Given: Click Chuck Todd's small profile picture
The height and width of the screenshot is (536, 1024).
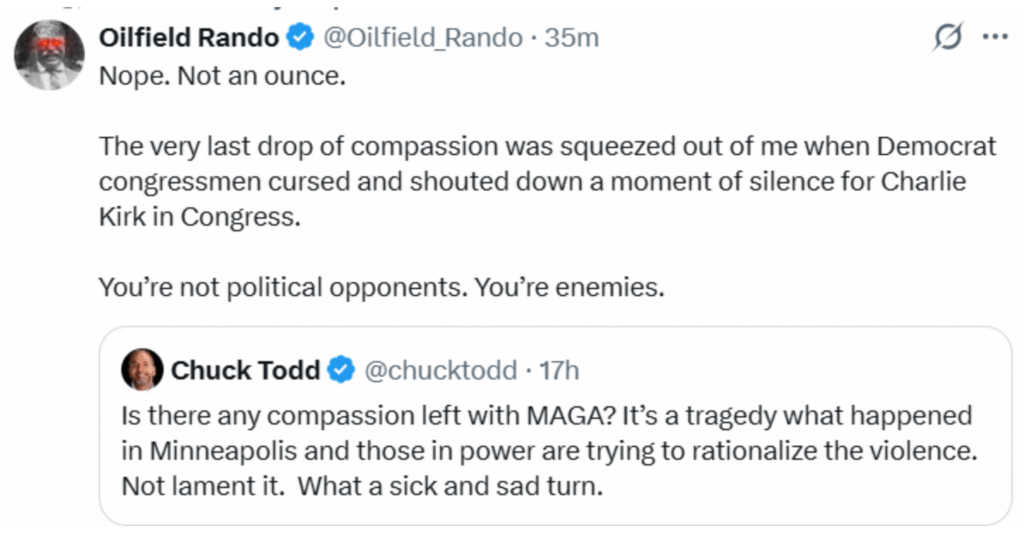Looking at the screenshot, I should click(141, 370).
